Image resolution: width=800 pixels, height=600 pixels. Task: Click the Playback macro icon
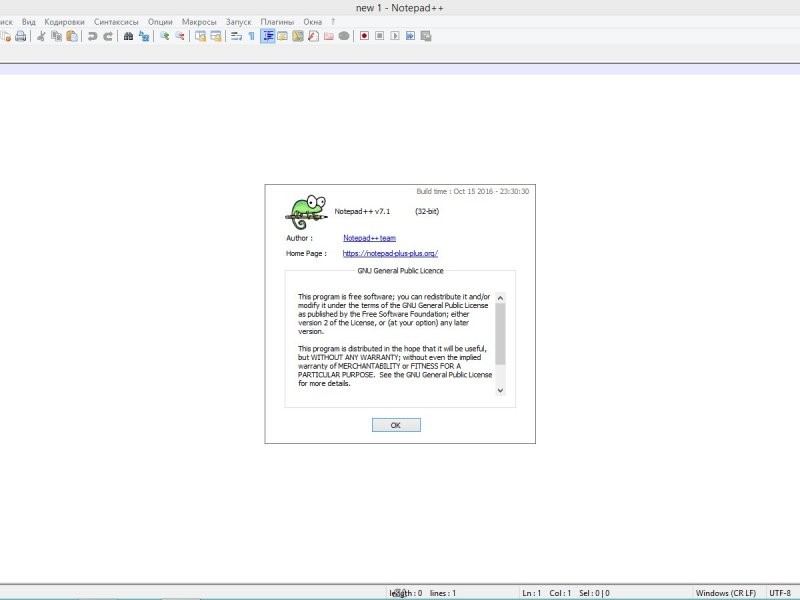(395, 36)
